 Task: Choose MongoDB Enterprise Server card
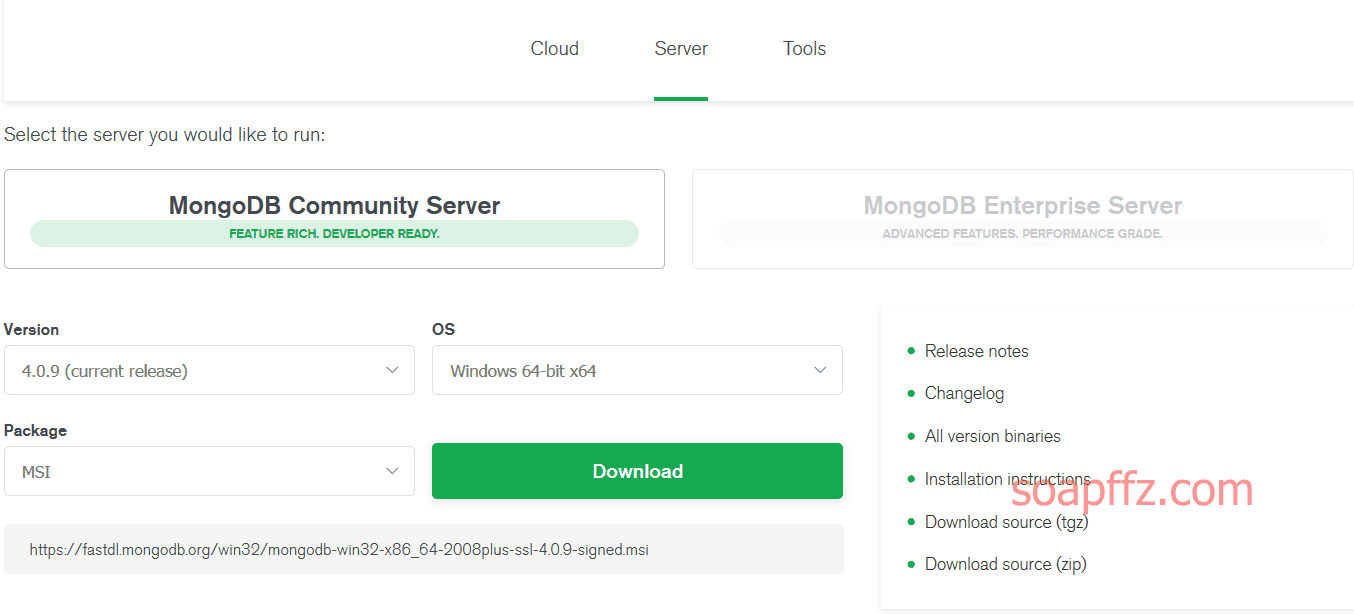pos(1022,219)
